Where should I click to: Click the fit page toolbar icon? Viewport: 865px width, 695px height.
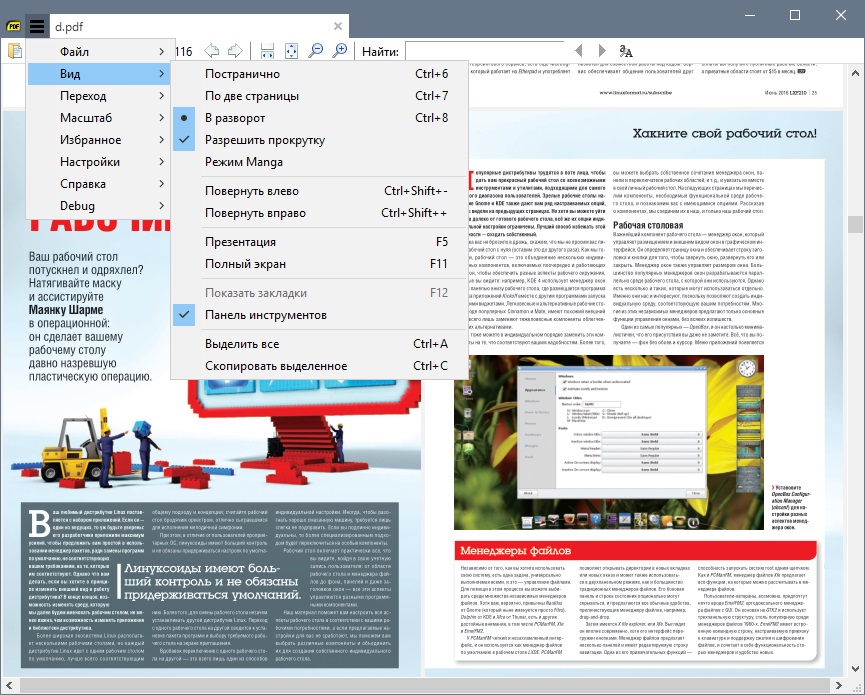(291, 51)
